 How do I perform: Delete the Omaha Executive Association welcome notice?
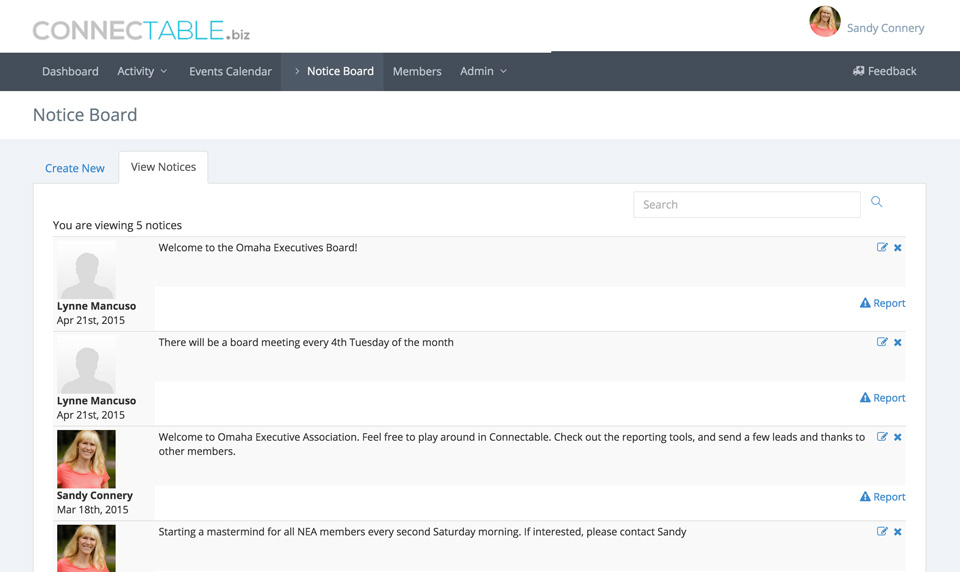[x=898, y=437]
